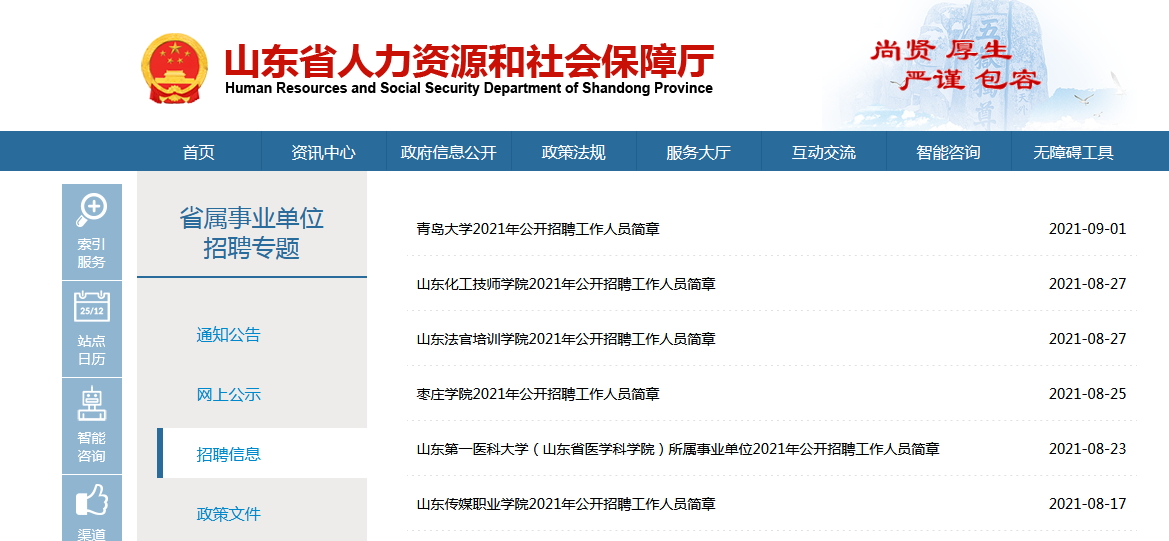Open 政府信息公开 navigation menu

(x=448, y=152)
